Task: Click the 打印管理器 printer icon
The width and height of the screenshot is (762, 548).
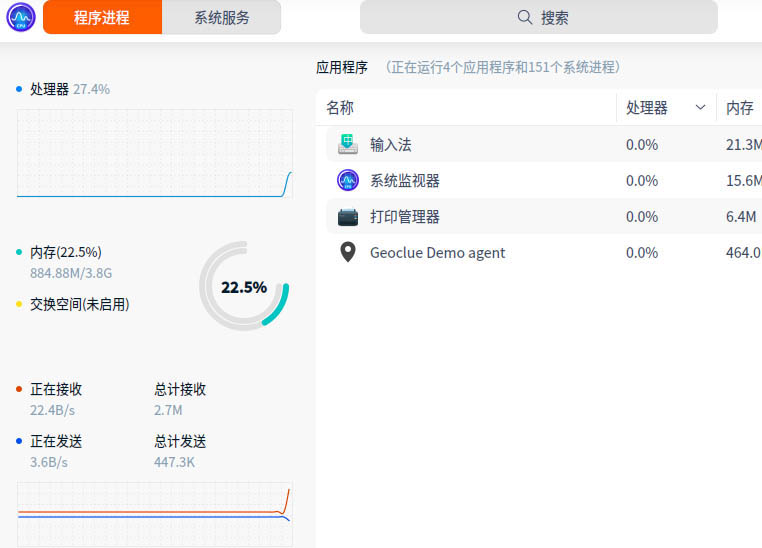Action: pos(348,216)
